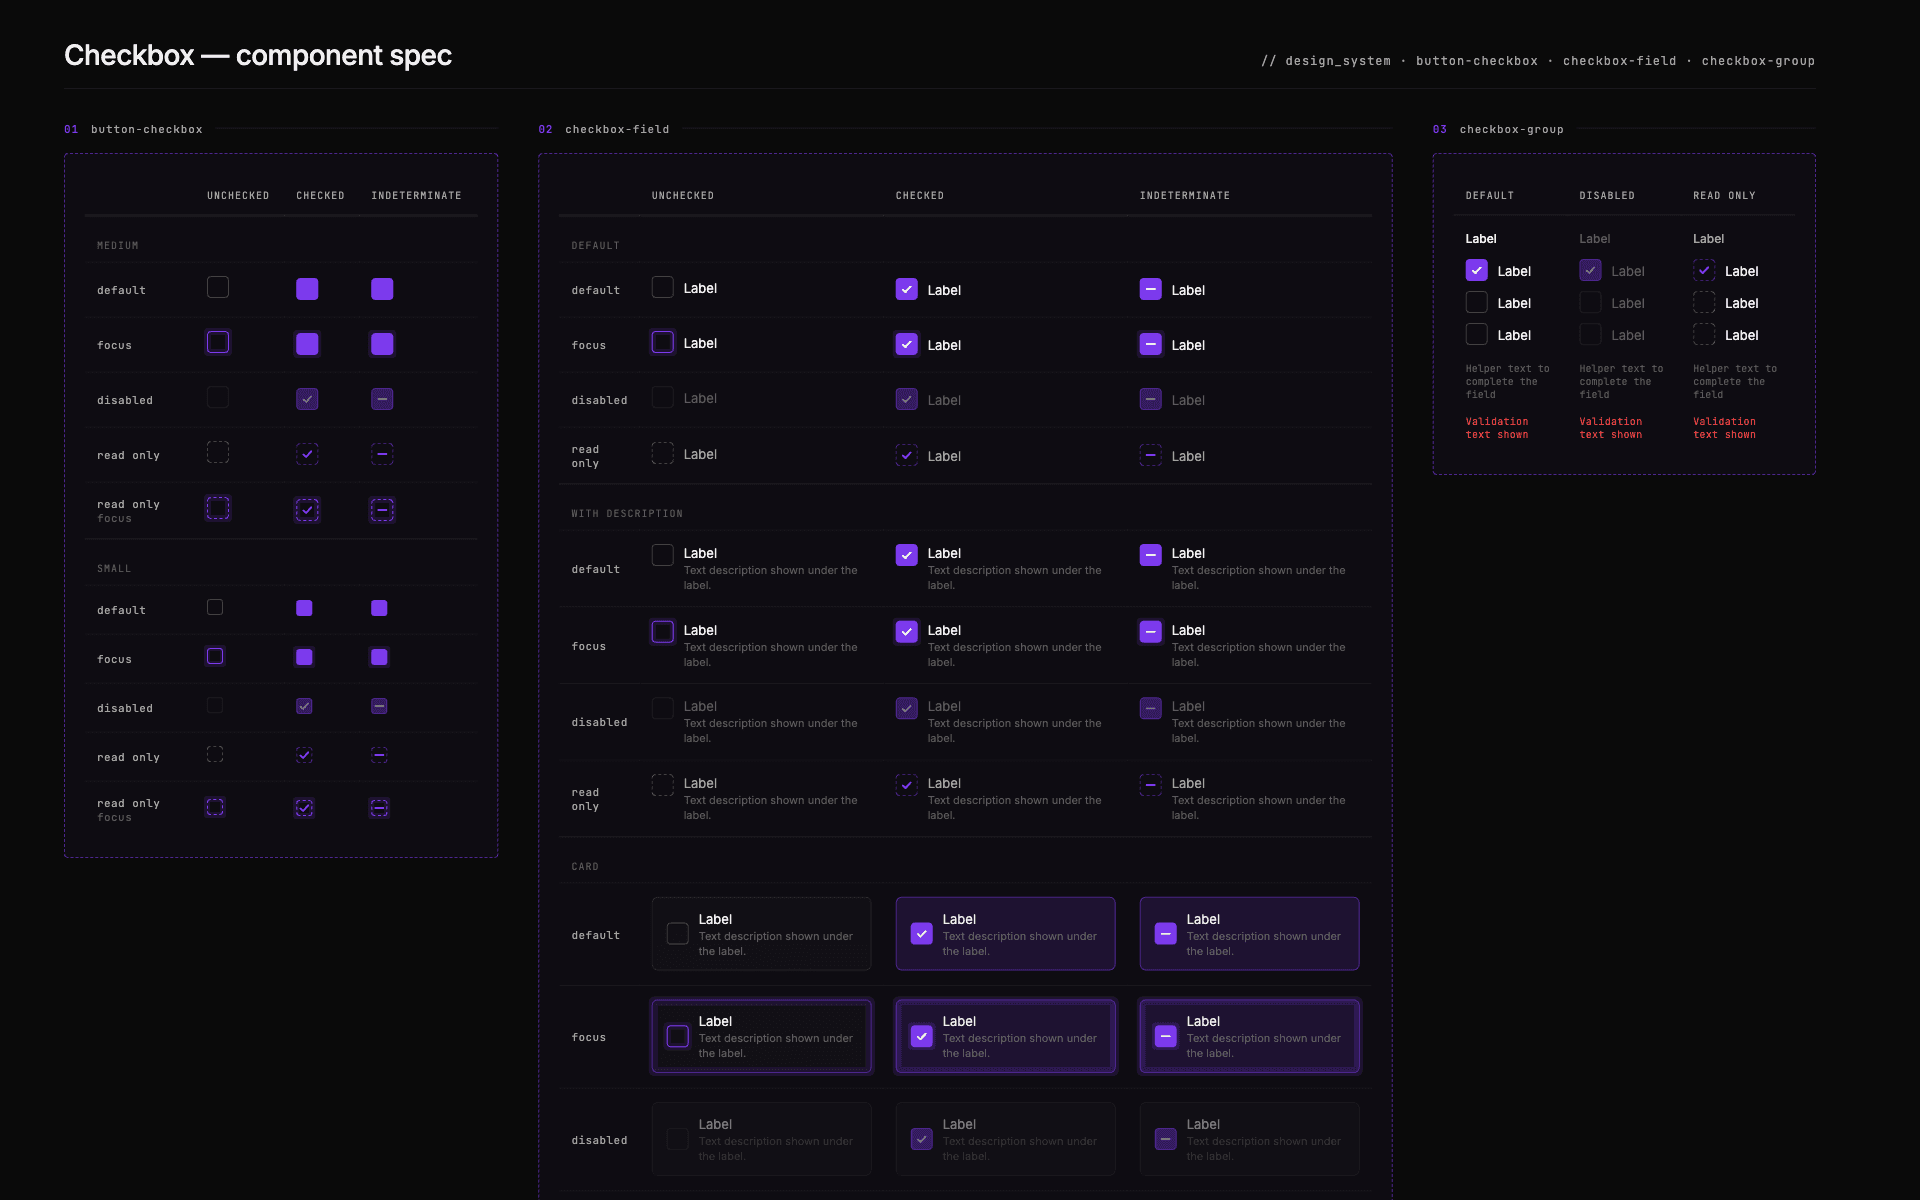Click checkbox-group in header breadcrumb
The width and height of the screenshot is (1920, 1200).
1757,61
